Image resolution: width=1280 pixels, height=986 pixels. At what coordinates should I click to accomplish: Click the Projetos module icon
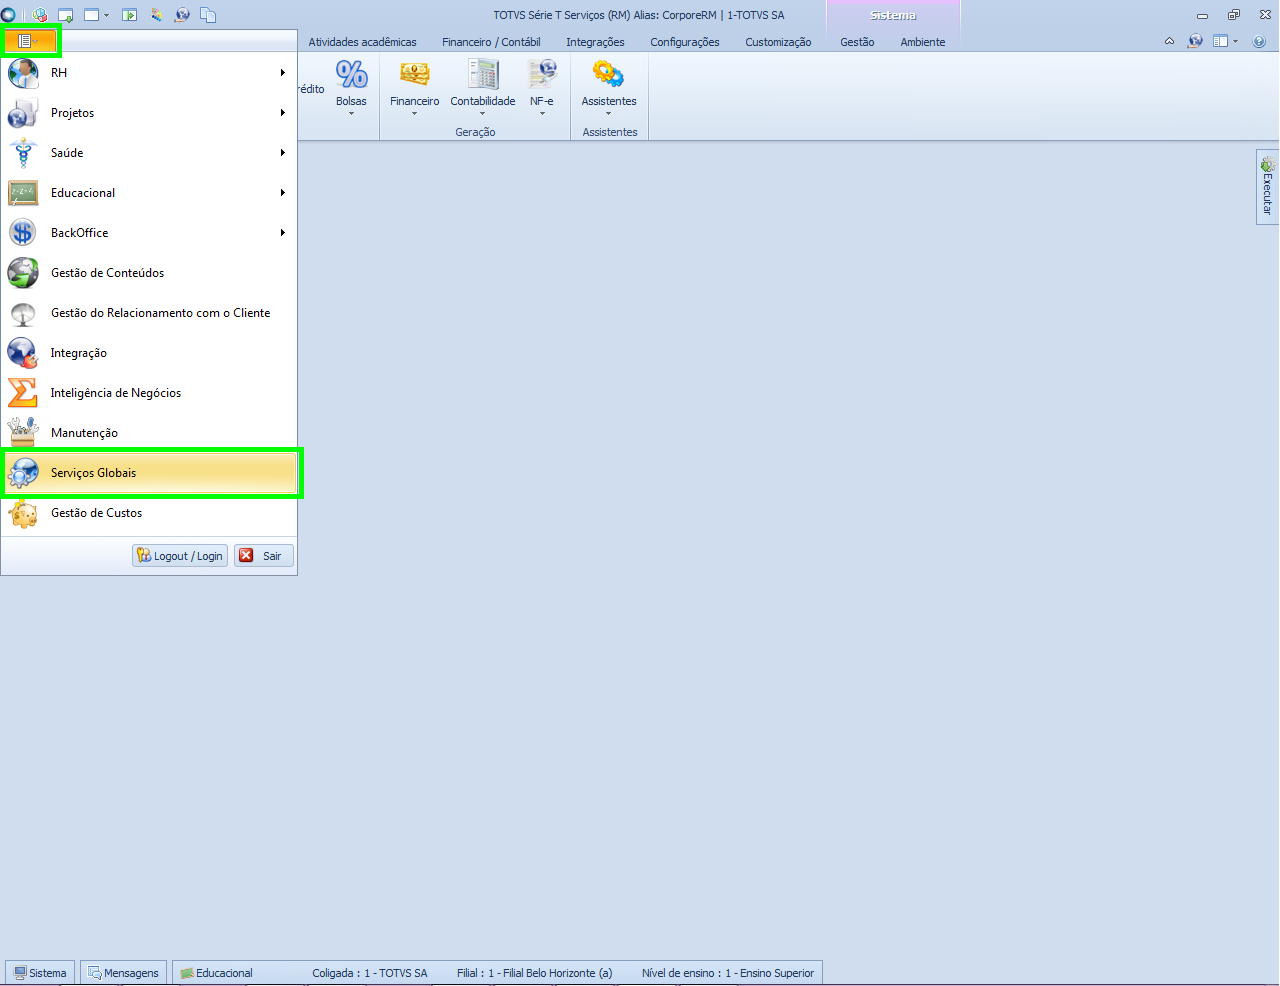coord(23,113)
